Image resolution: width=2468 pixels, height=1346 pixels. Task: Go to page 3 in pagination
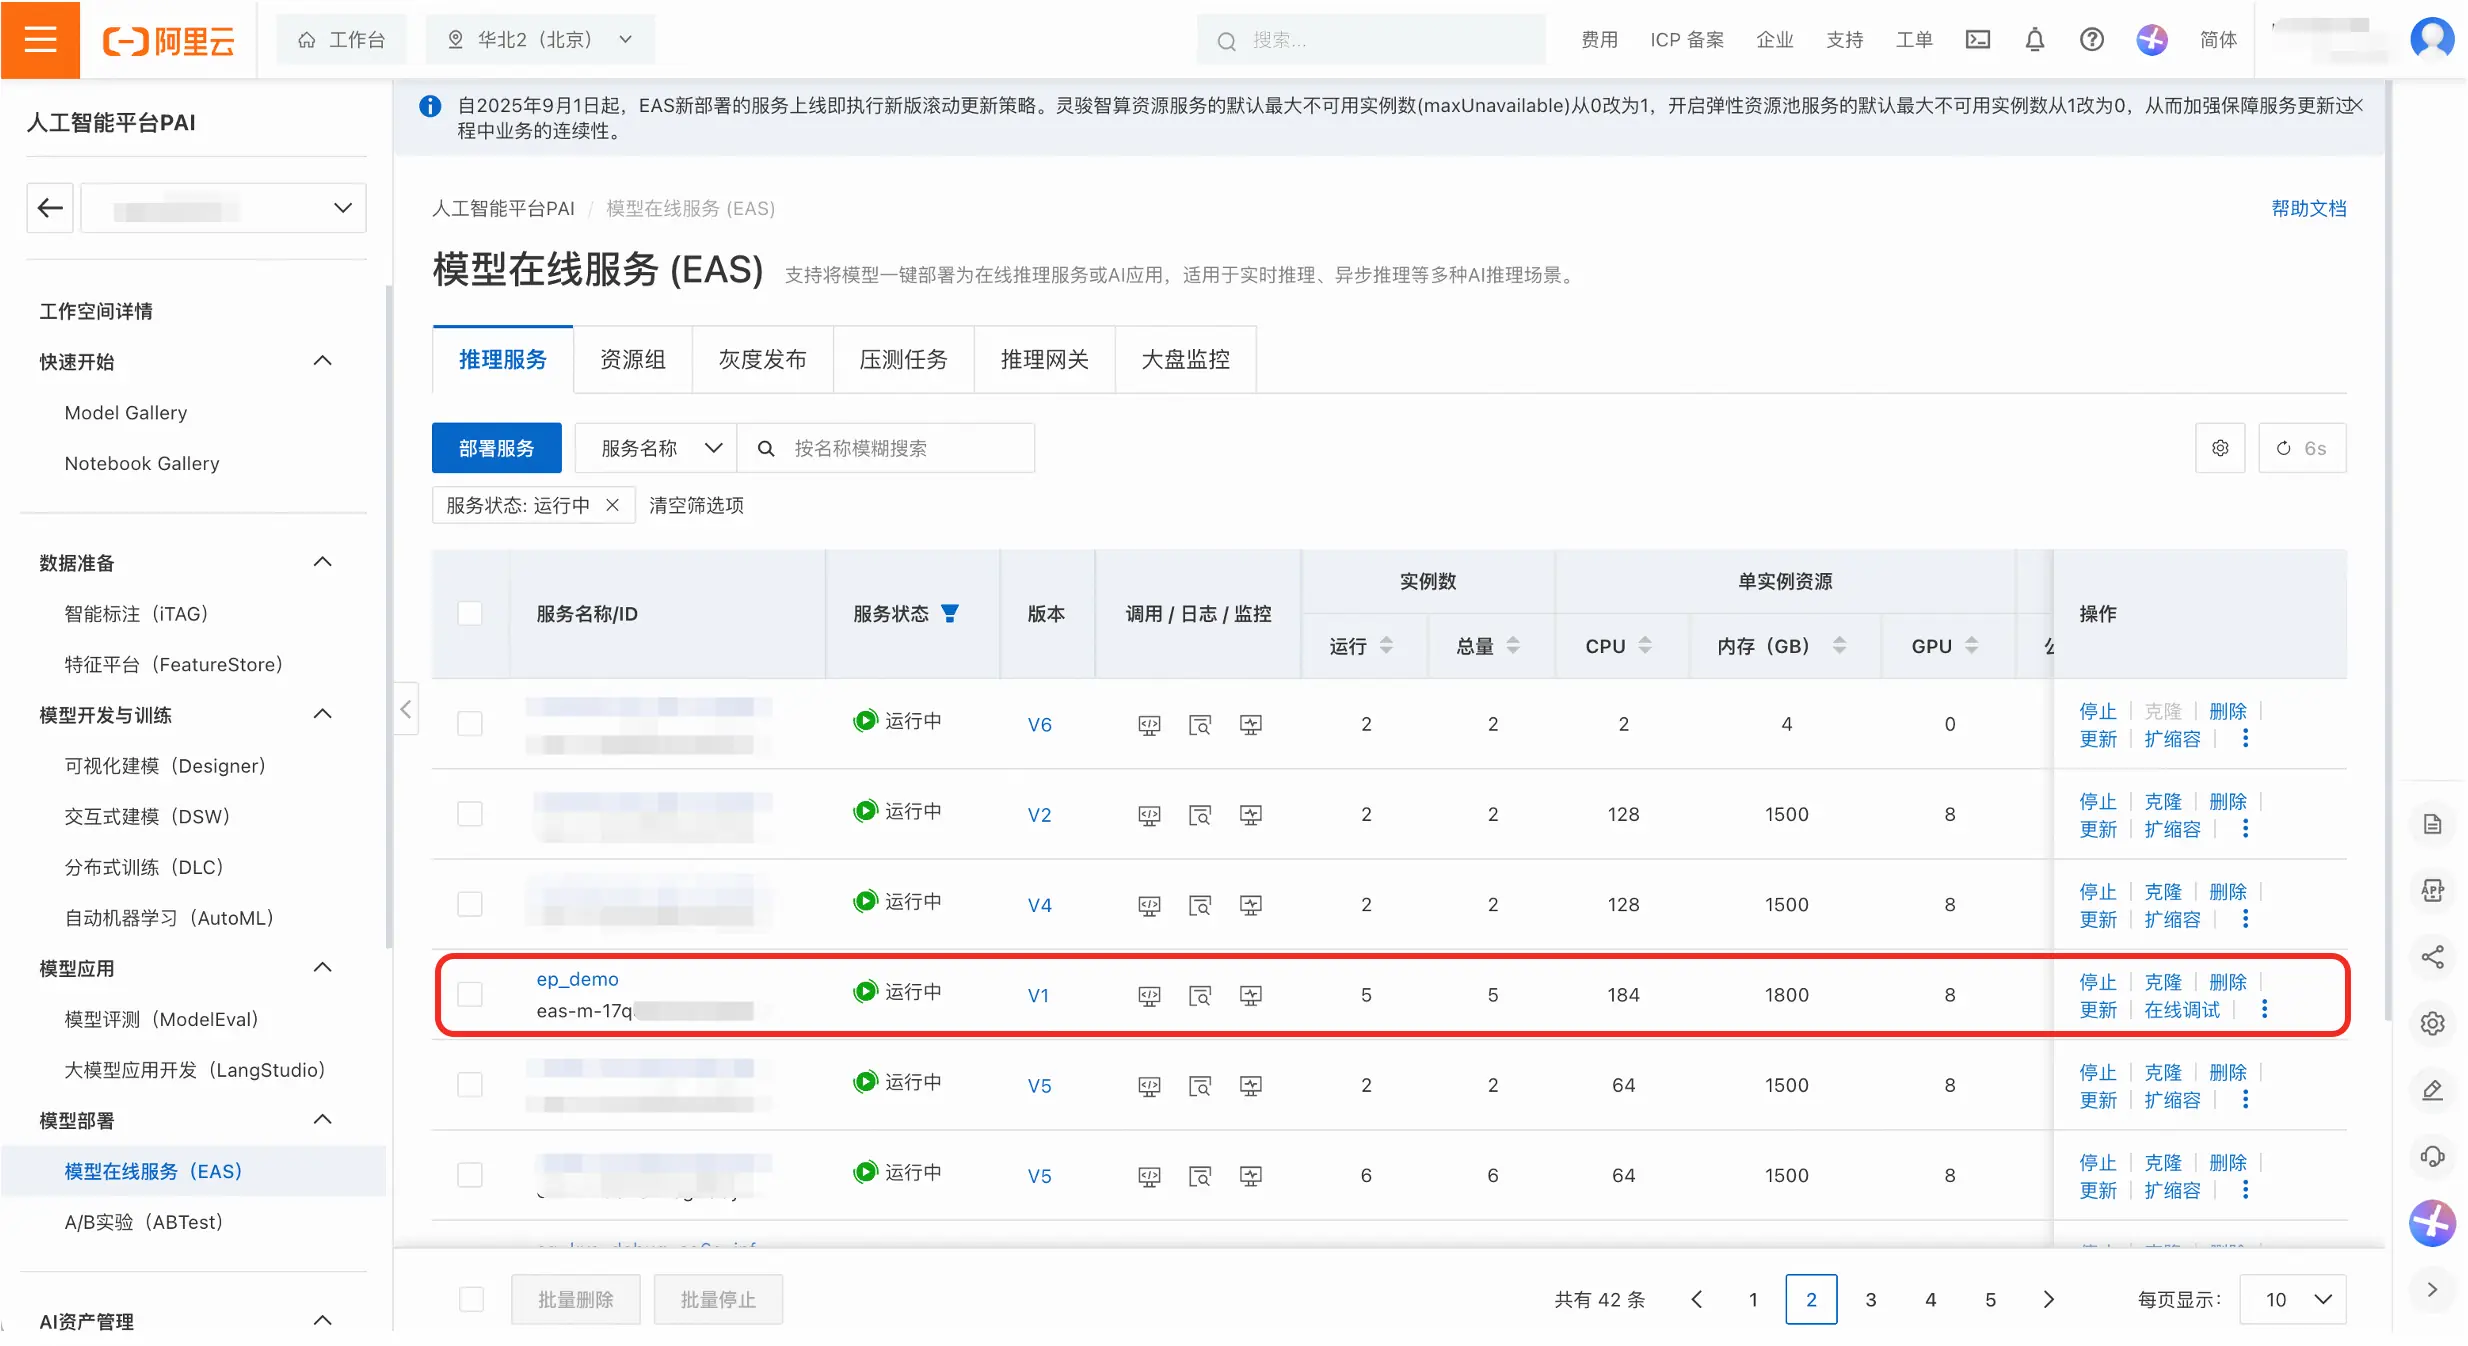(x=1870, y=1299)
